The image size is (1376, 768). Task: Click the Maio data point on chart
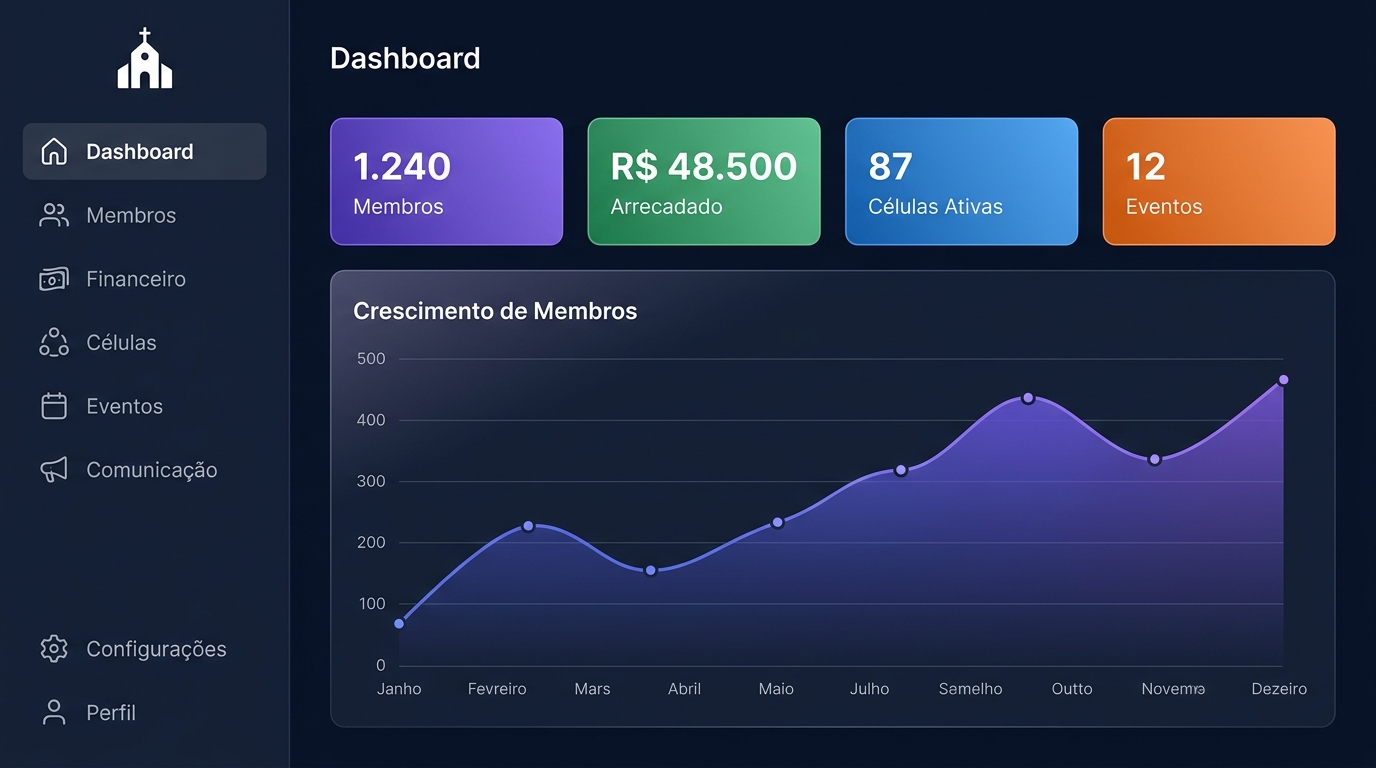coord(777,522)
